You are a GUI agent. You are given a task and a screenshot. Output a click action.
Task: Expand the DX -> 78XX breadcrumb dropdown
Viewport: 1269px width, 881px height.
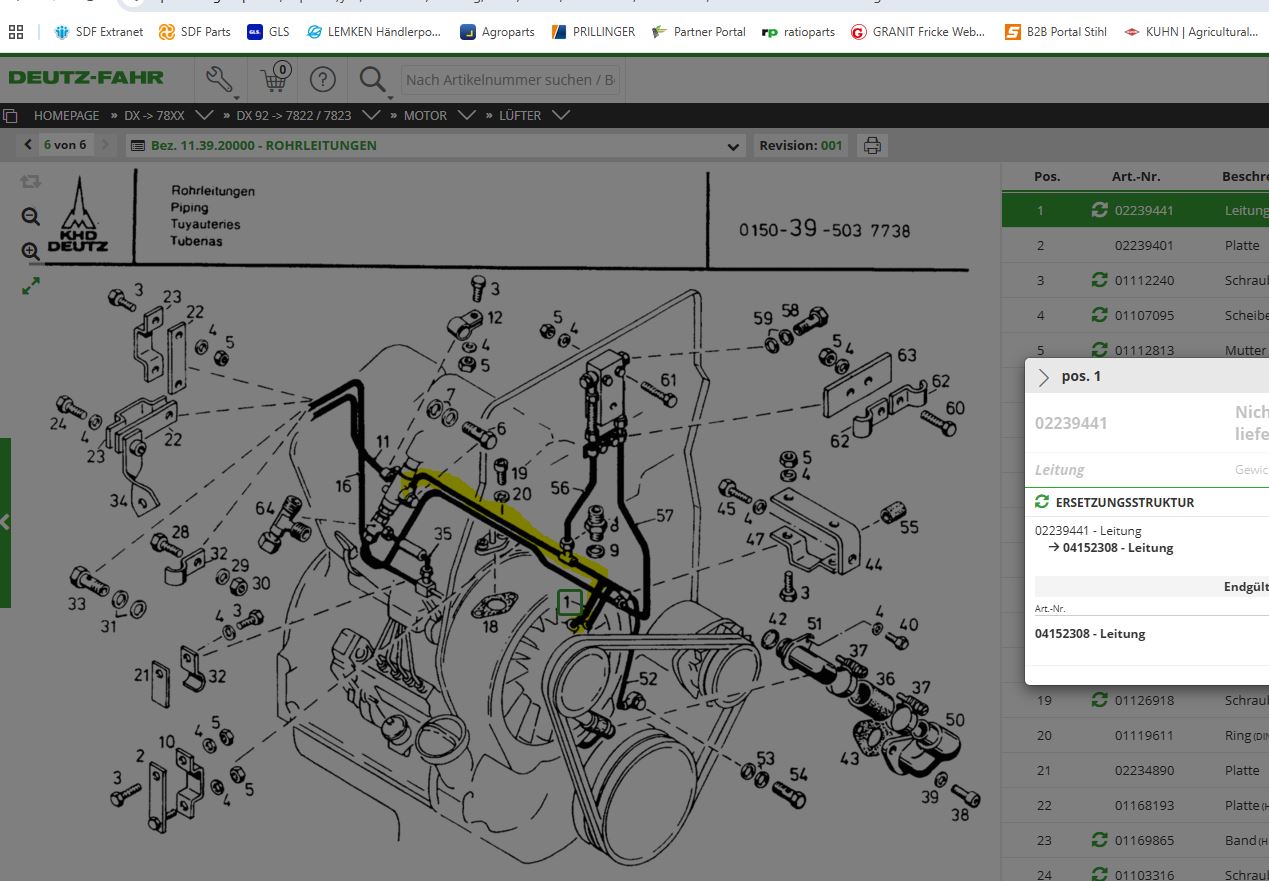pos(204,115)
